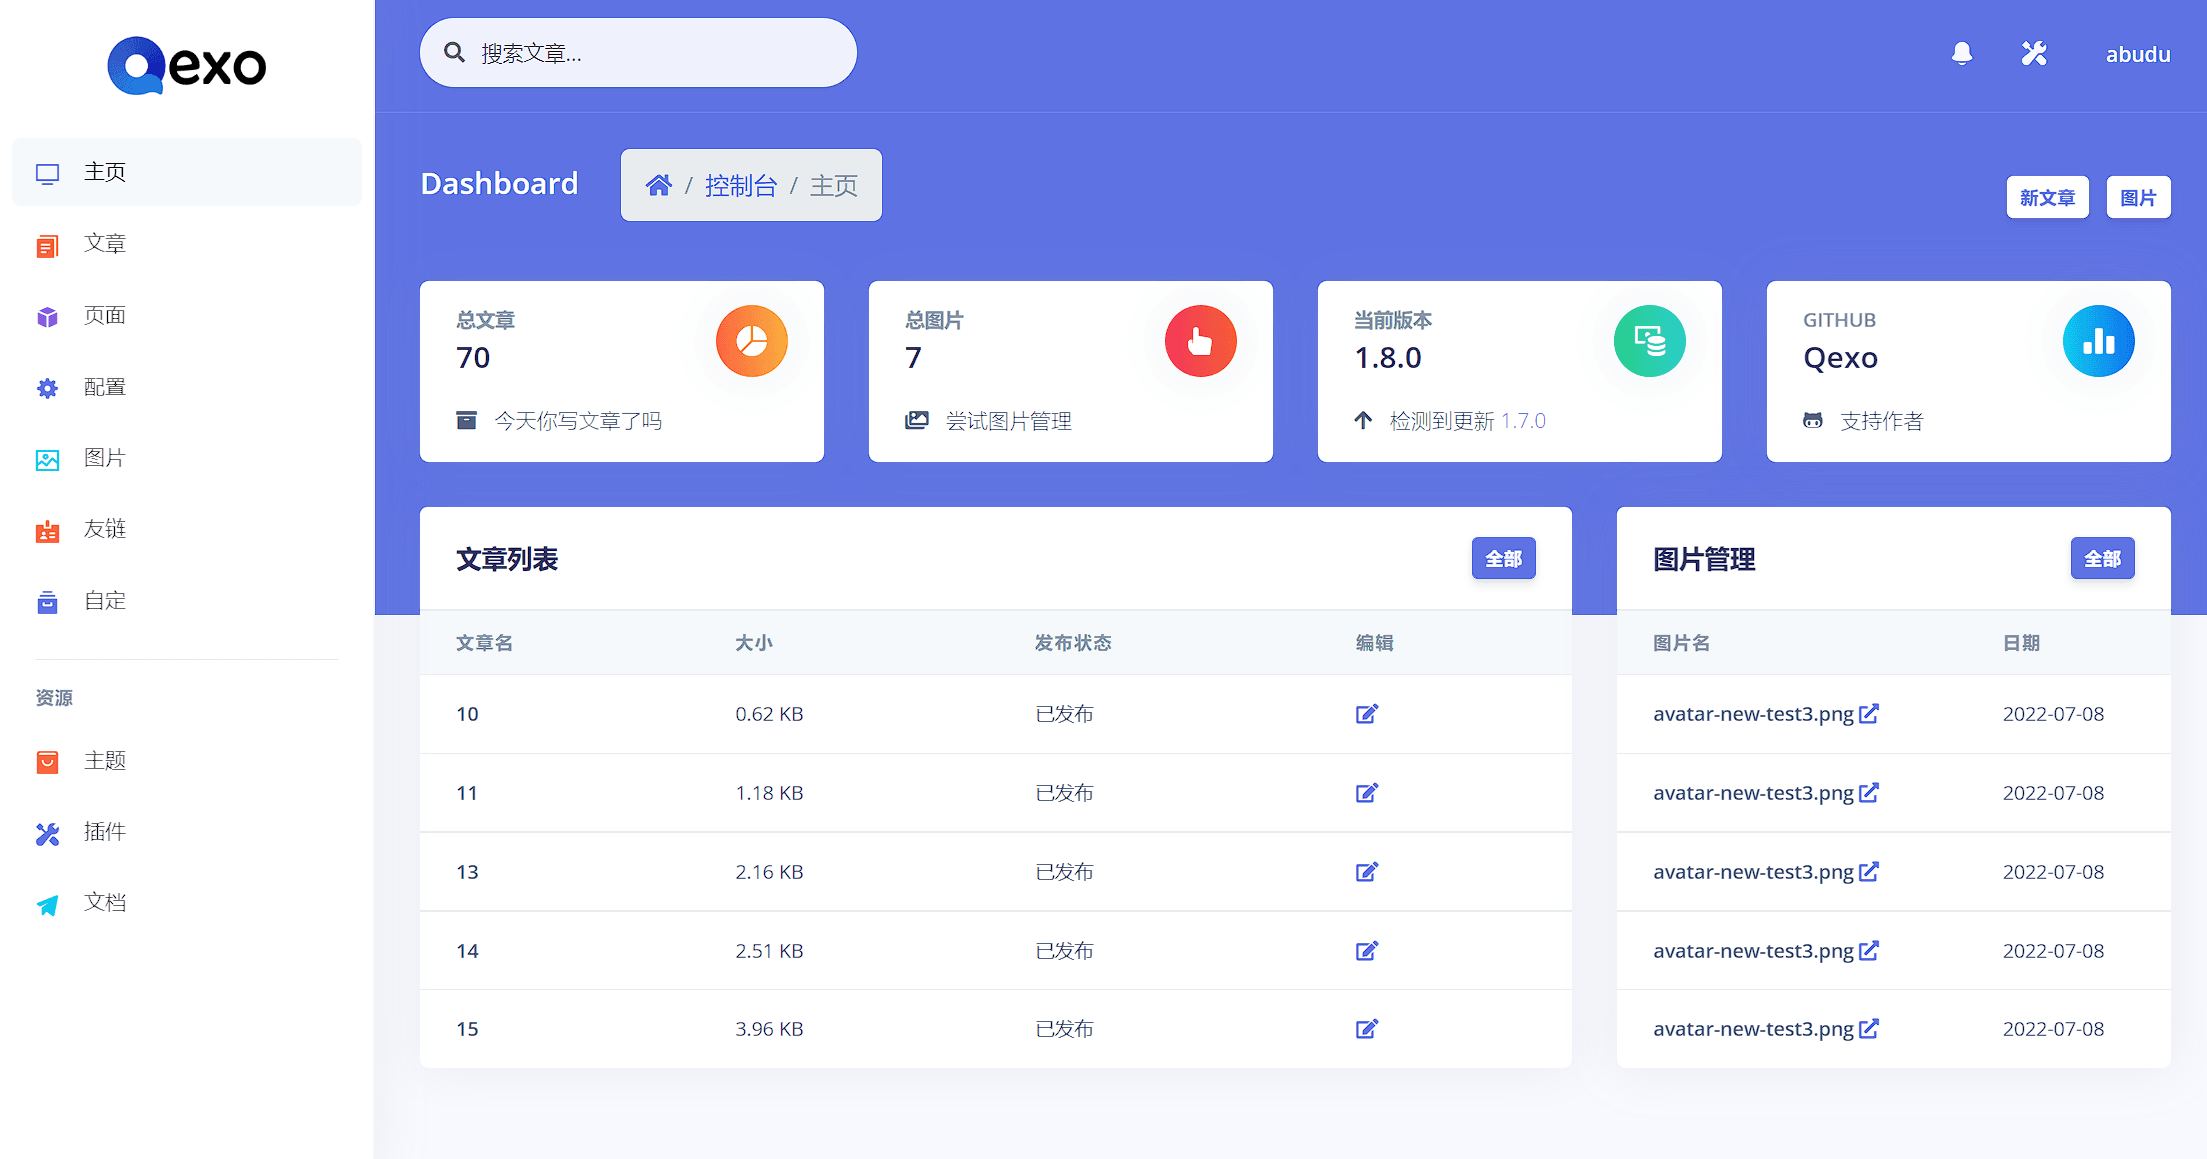Click the home icon in breadcrumb
The height and width of the screenshot is (1159, 2207).
point(658,185)
